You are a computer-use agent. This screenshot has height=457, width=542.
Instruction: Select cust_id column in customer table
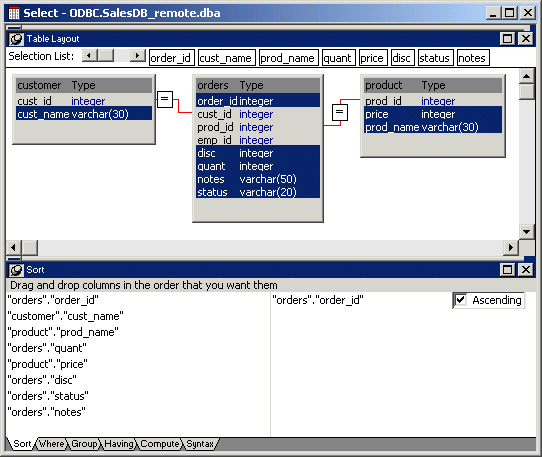click(84, 101)
